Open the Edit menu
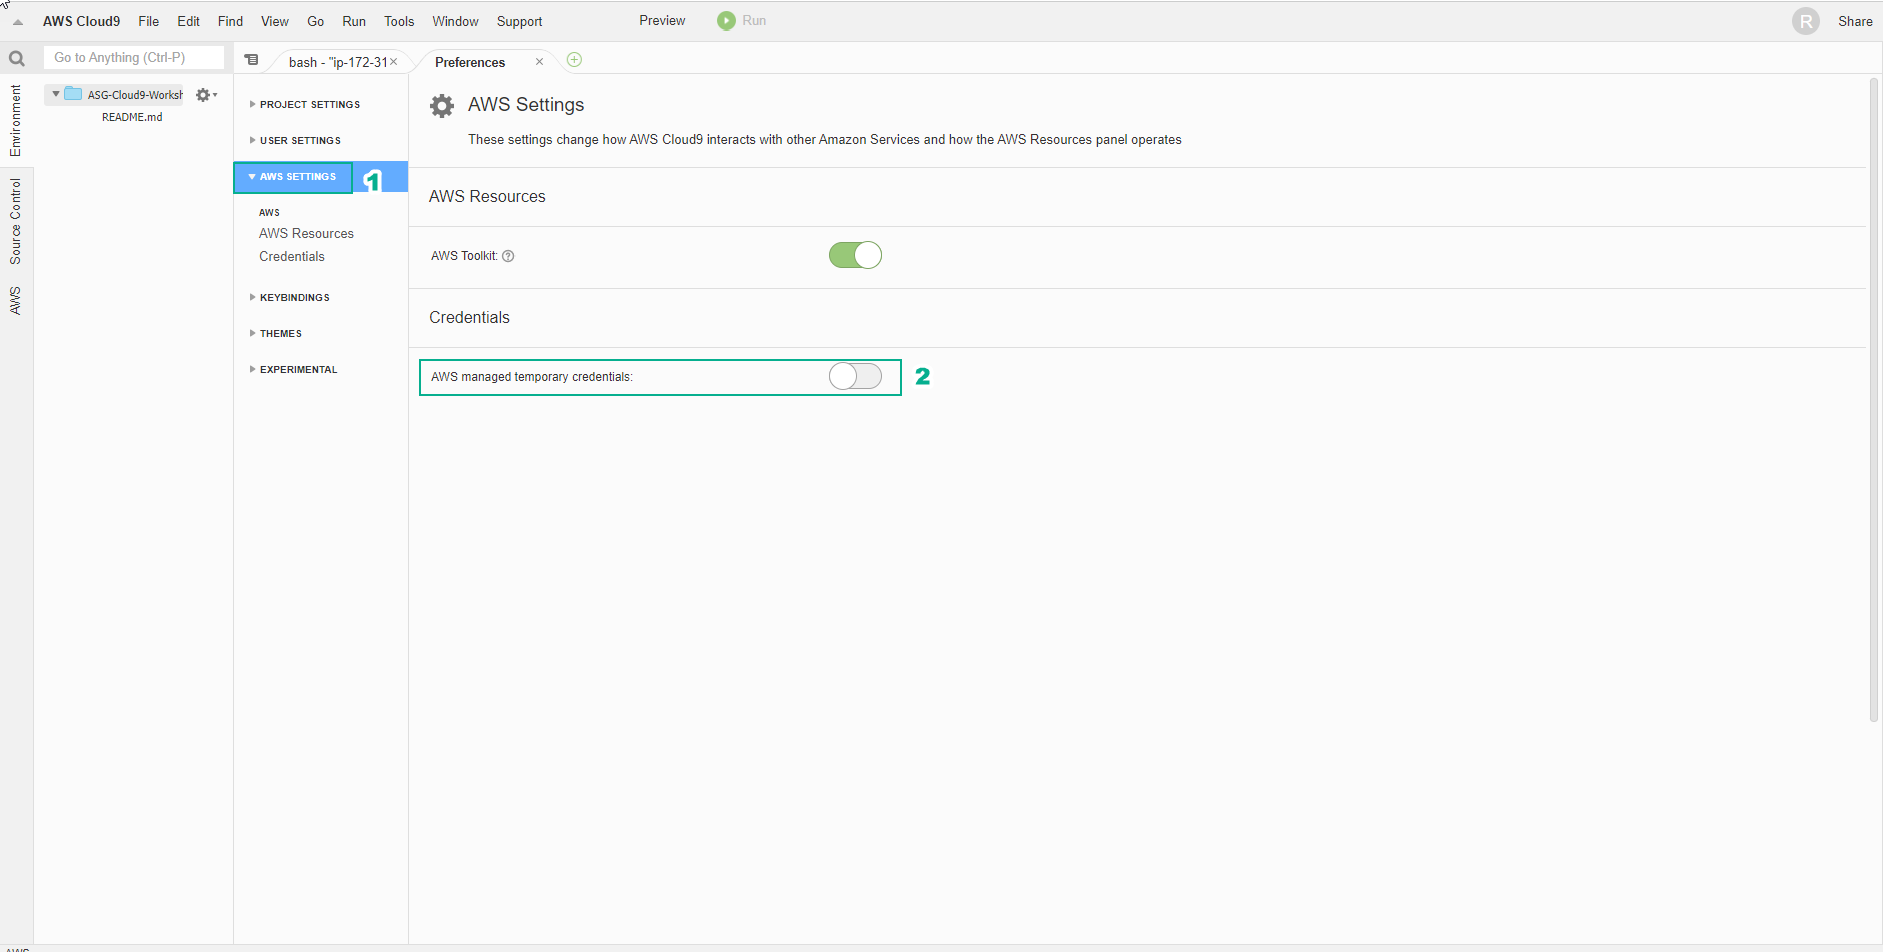1883x952 pixels. (x=189, y=21)
